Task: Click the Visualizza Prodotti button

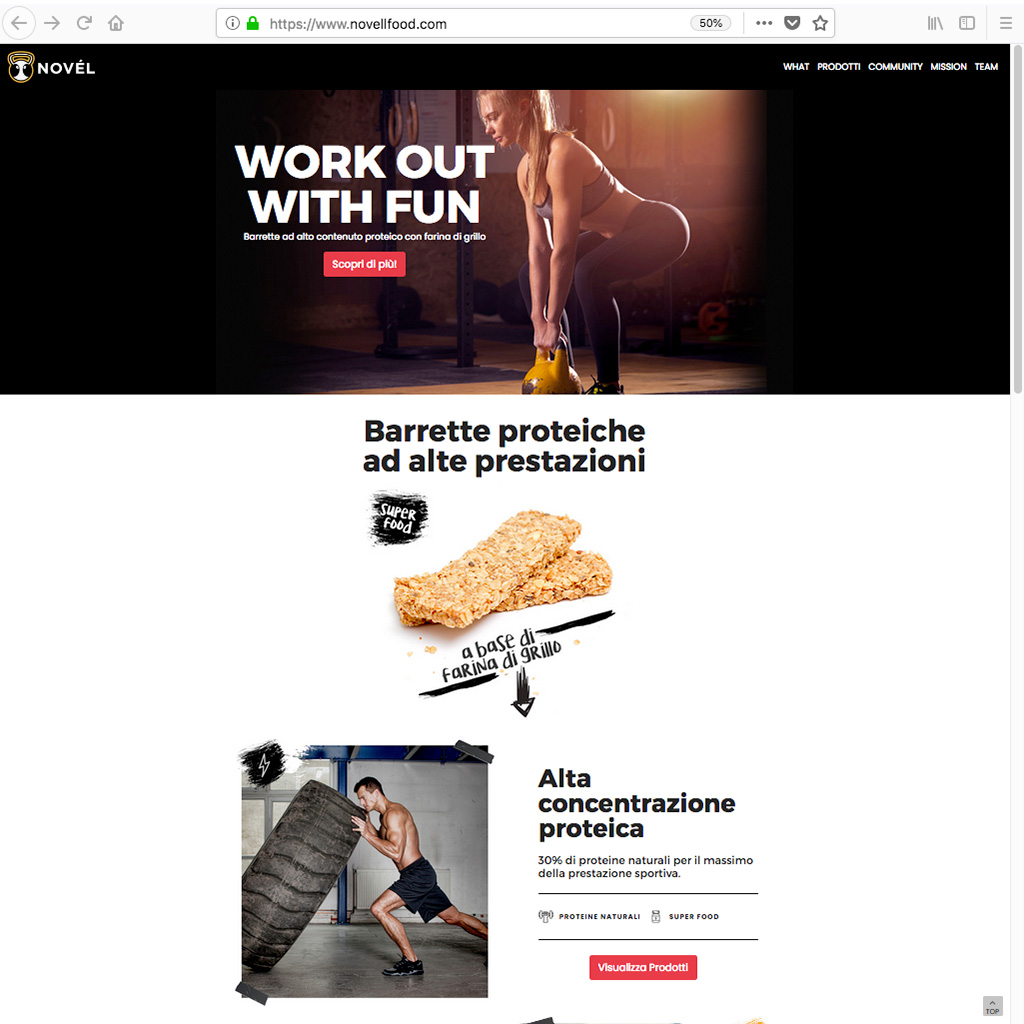Action: pos(643,967)
